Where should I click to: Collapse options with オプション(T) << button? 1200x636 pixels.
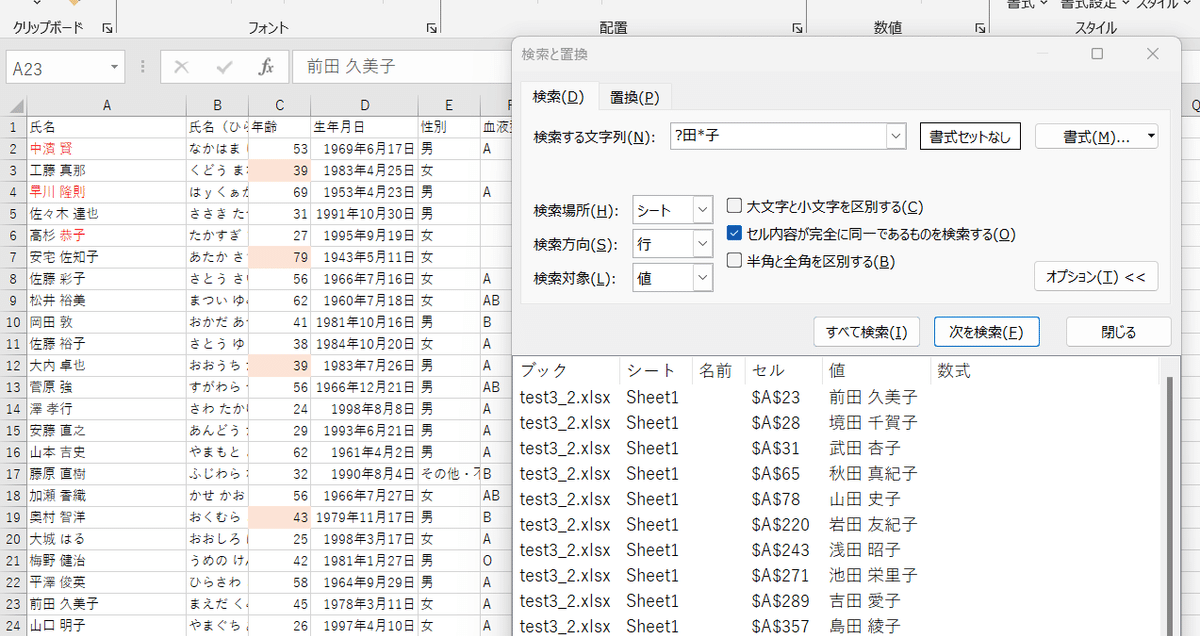(1096, 276)
